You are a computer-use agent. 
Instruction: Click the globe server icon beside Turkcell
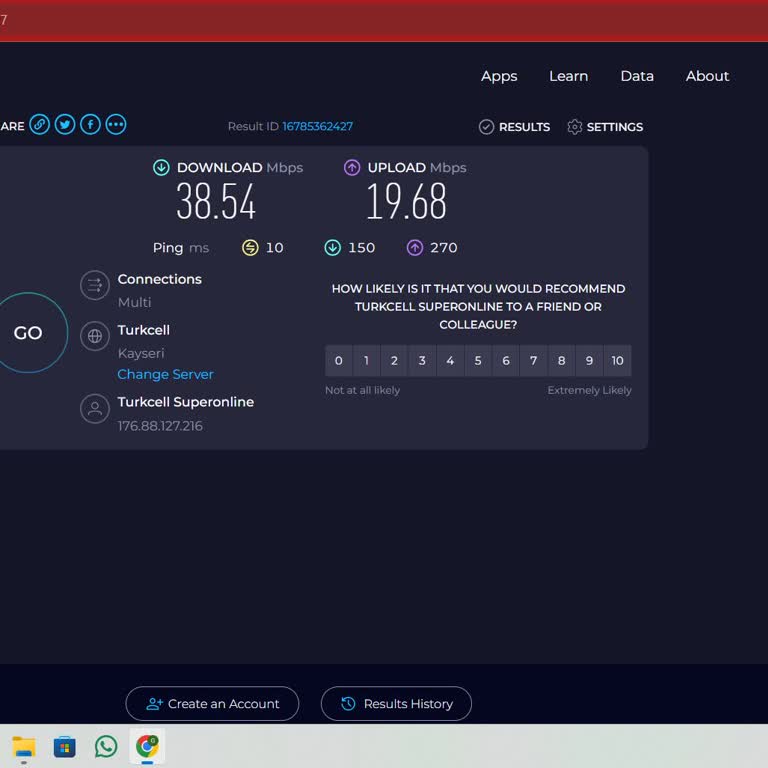coord(95,336)
